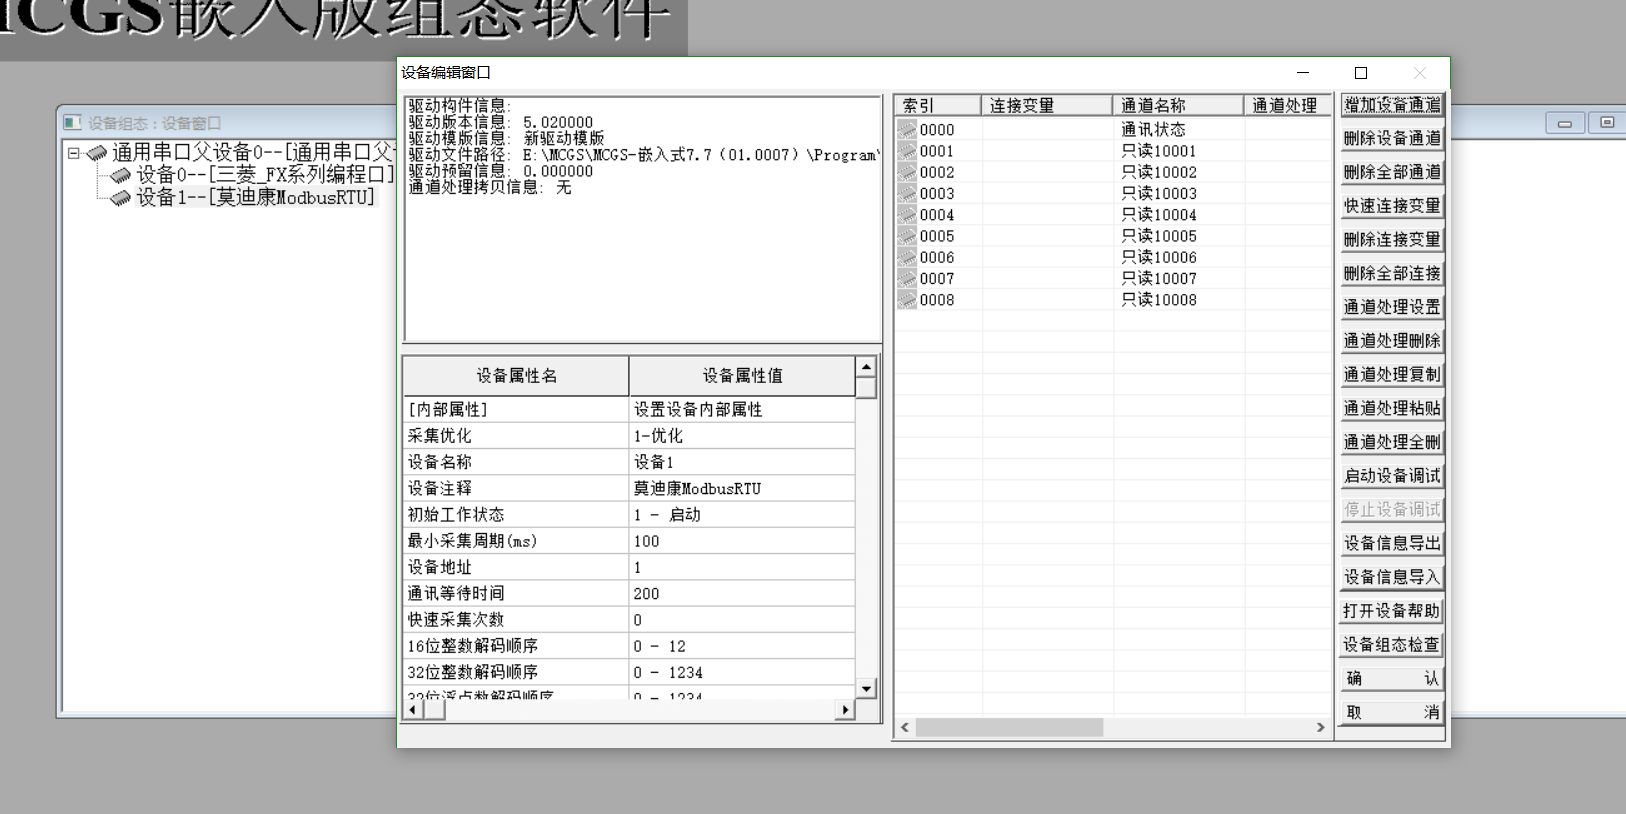Click the channel icon for index 0005
This screenshot has height=814, width=1626.
pyautogui.click(x=907, y=236)
